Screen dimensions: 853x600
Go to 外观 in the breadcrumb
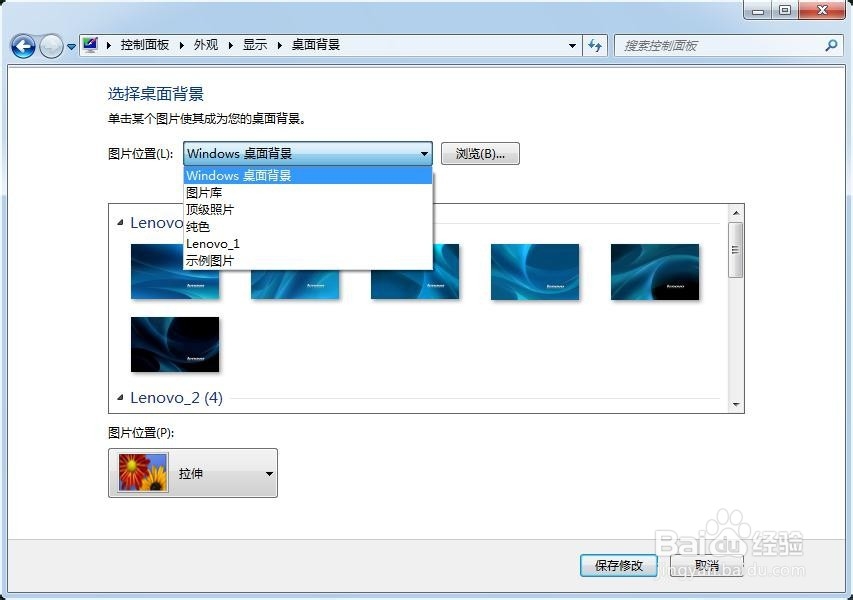coord(206,45)
